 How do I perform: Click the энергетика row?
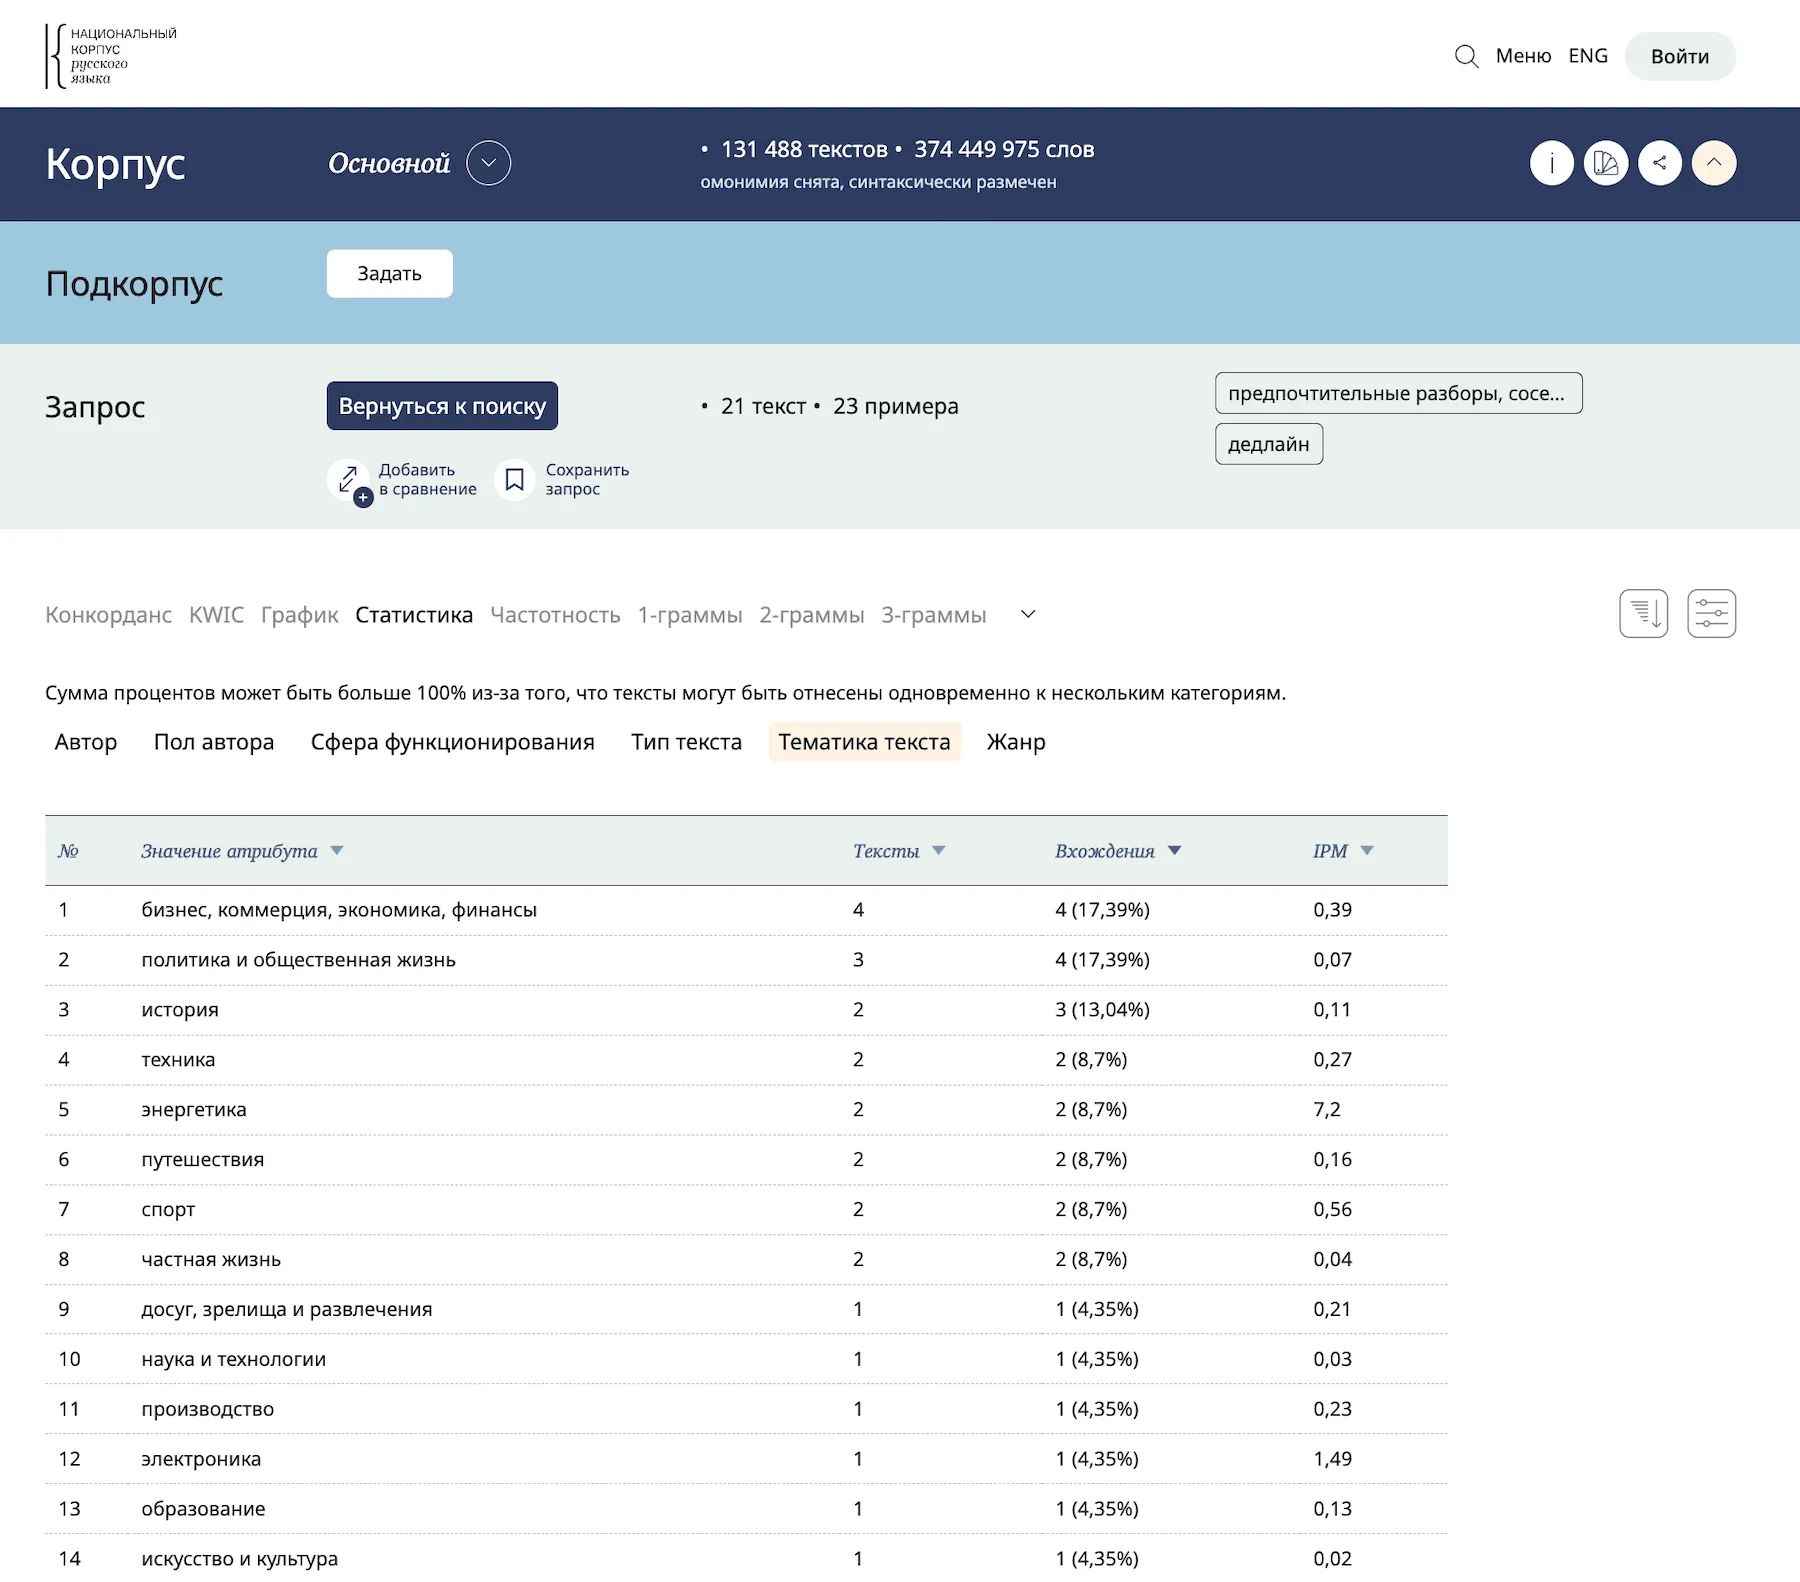tap(746, 1110)
